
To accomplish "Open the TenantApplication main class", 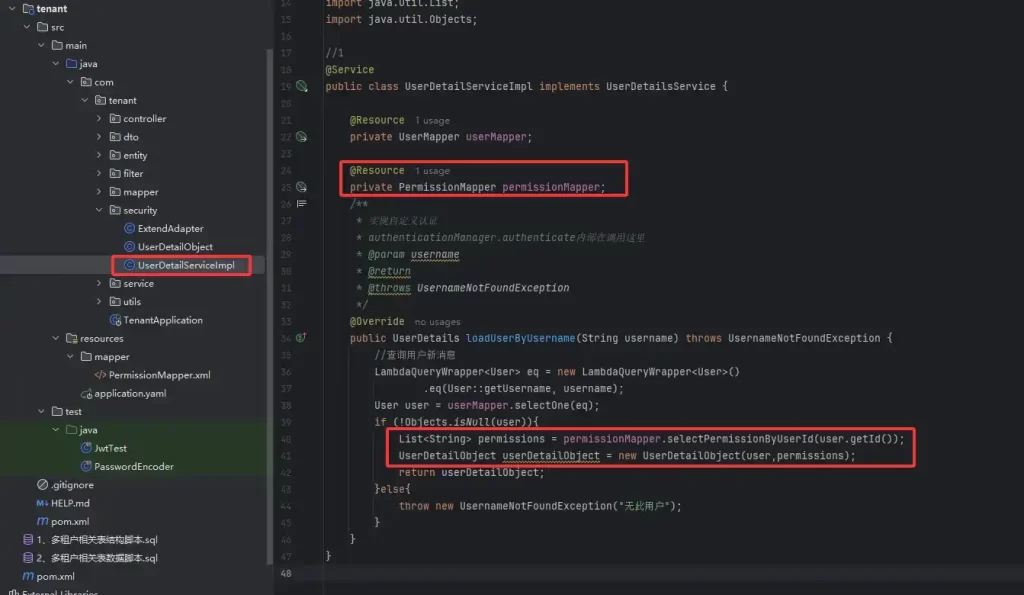I will tap(162, 320).
